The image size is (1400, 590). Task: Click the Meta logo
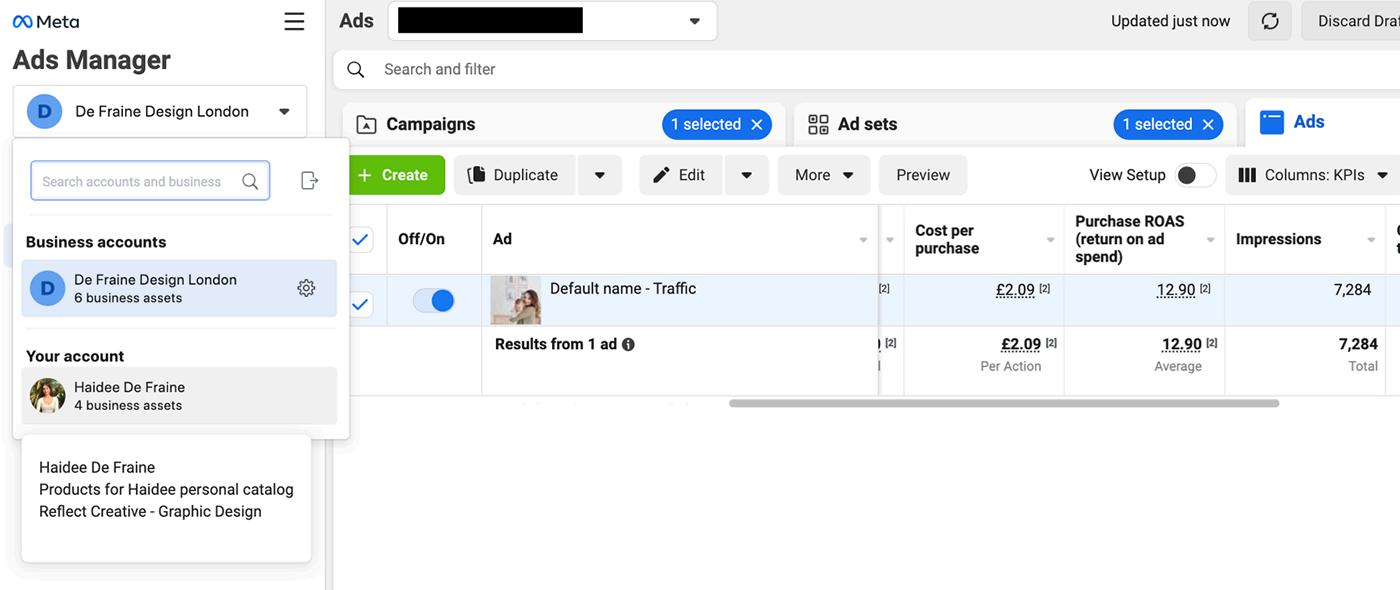tap(46, 21)
